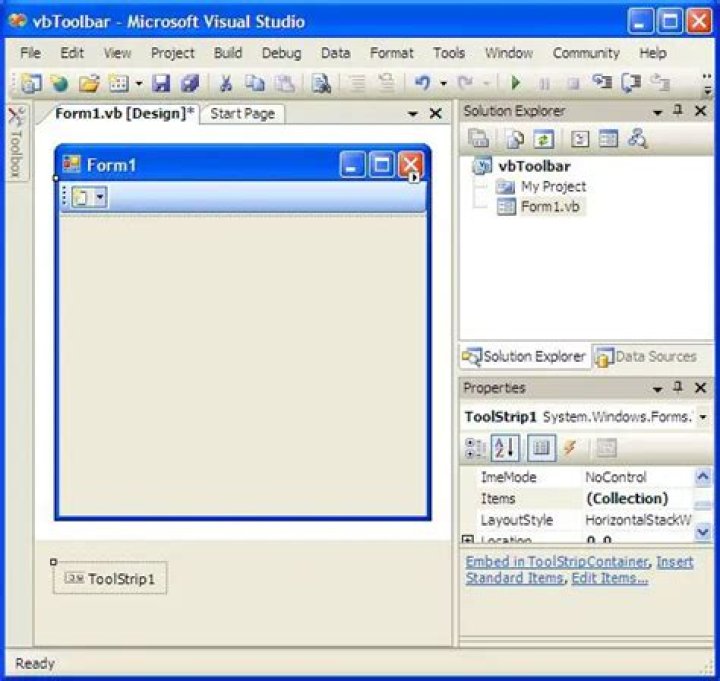Open the active documents list dropdown arrow
This screenshot has width=720, height=681.
point(413,113)
